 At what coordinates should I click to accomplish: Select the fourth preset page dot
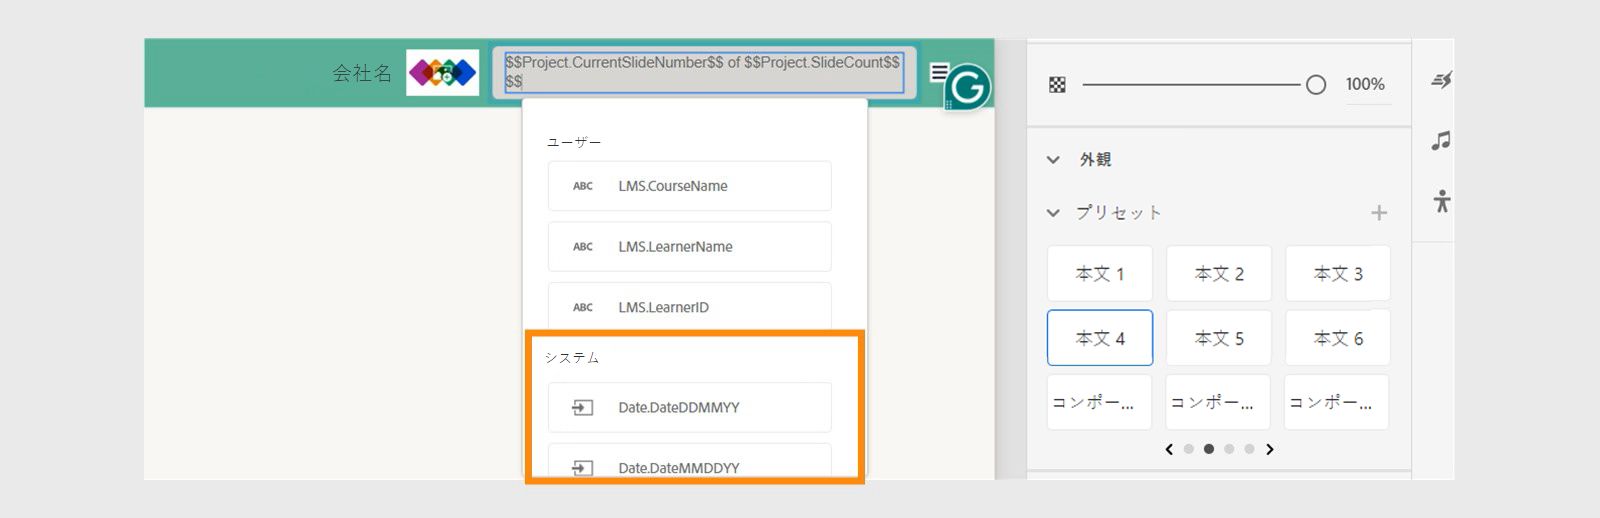click(x=1249, y=449)
